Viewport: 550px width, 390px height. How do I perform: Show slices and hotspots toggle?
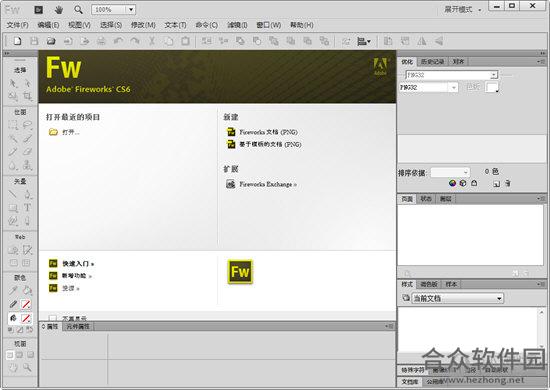point(26,263)
